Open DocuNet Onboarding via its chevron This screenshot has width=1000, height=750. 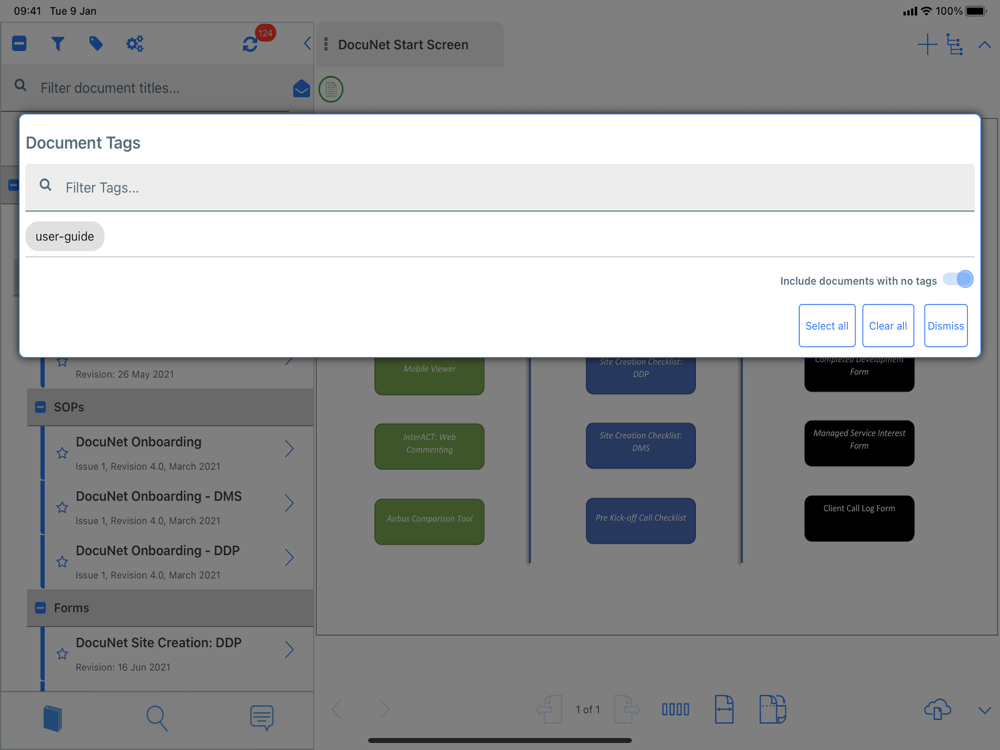tap(290, 449)
